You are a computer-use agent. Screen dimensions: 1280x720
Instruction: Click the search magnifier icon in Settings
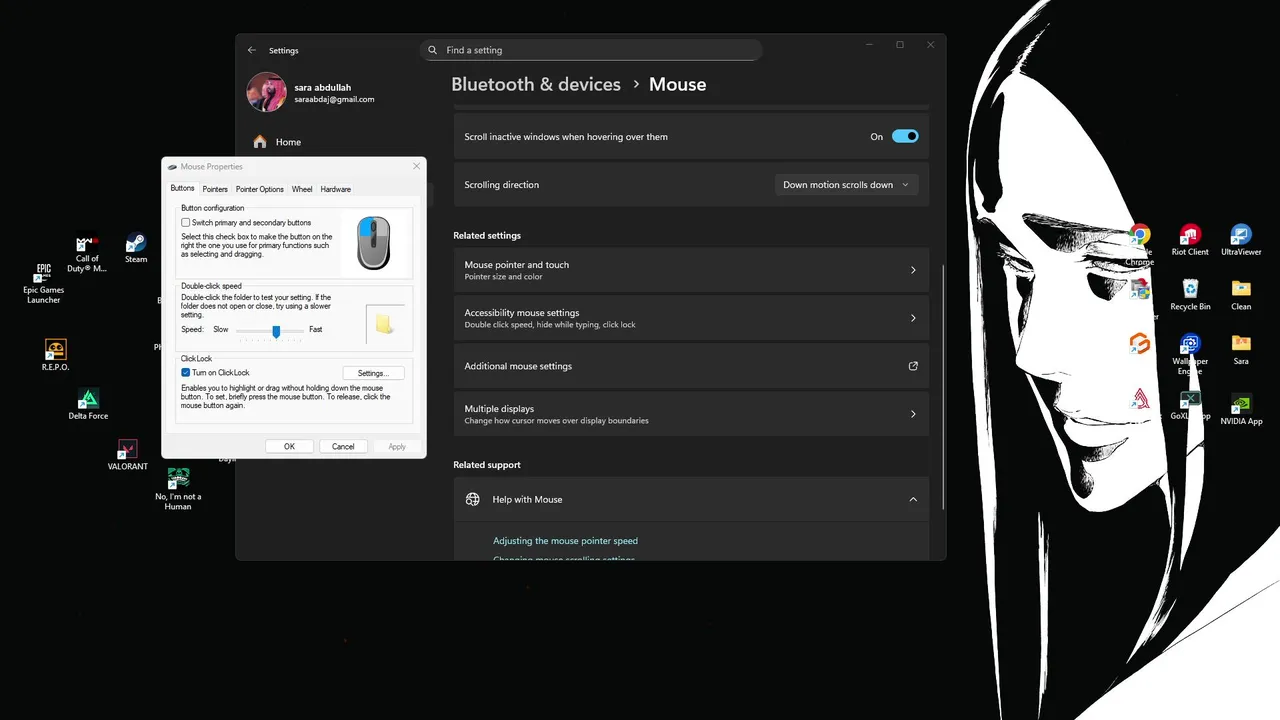pyautogui.click(x=433, y=50)
